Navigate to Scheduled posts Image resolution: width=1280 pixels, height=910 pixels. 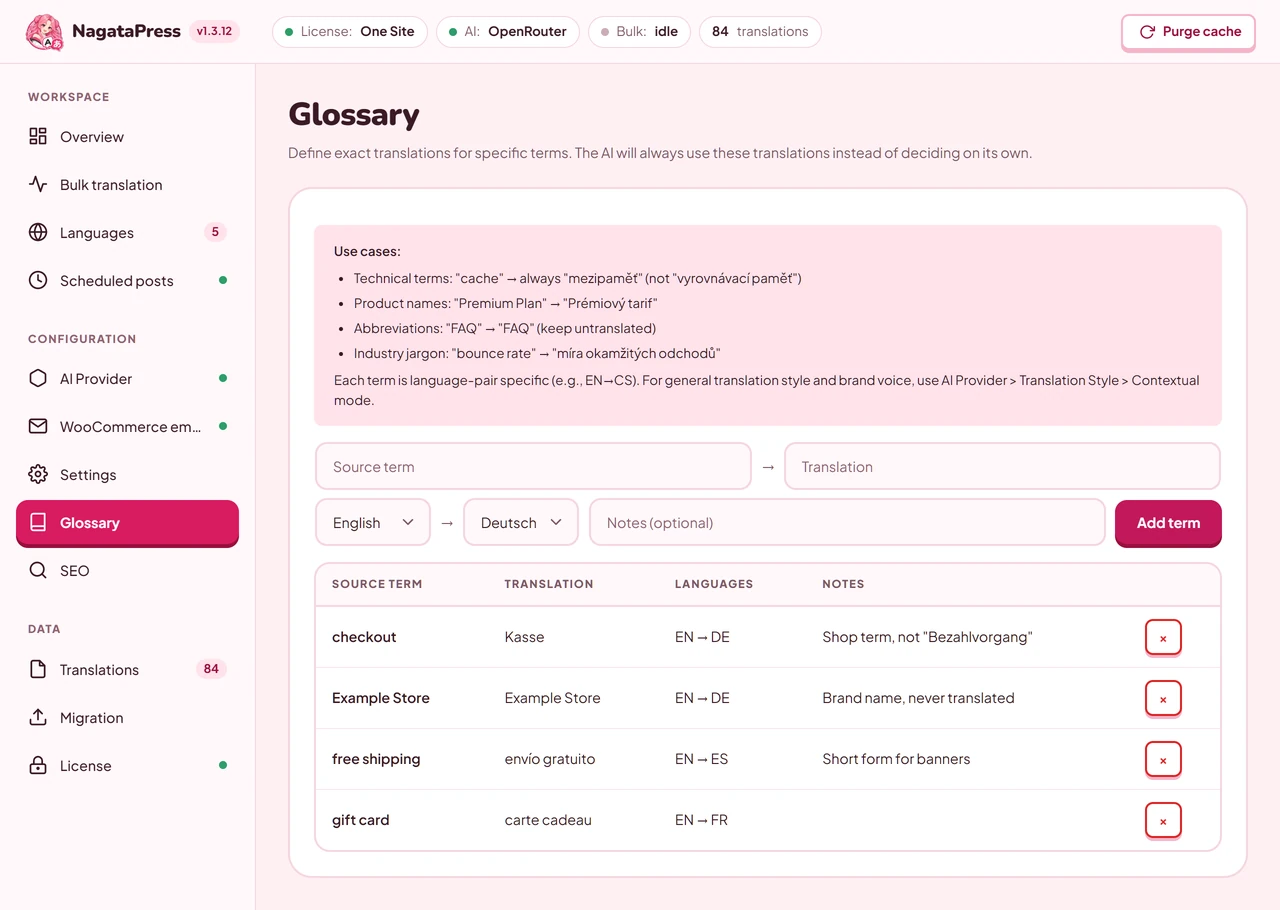coord(127,281)
